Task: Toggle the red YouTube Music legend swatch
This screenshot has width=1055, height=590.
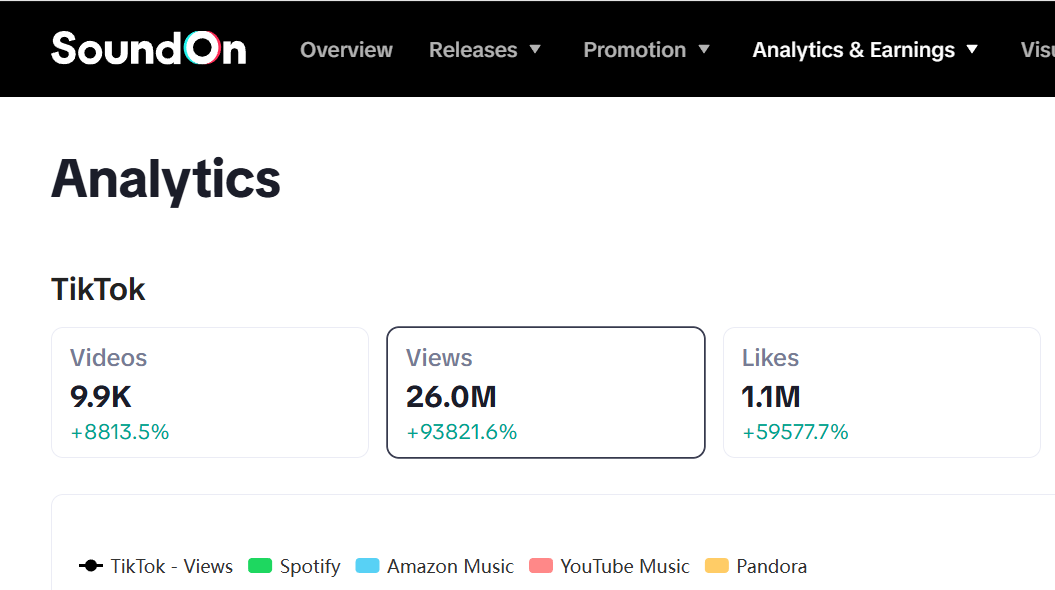Action: [541, 566]
